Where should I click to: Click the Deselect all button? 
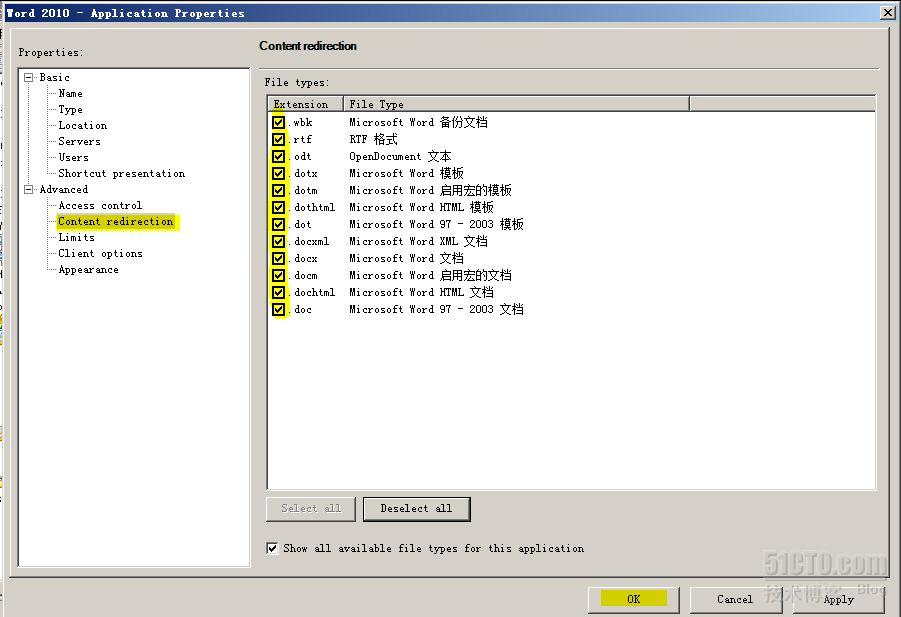click(417, 508)
